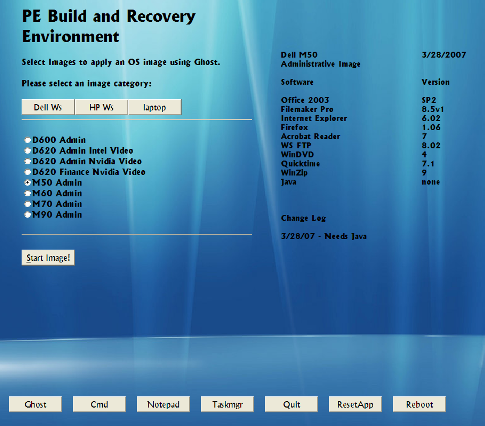Screen dimensions: 485x426
Task: Click the 'Dell M50' image title
Action: coord(299,55)
